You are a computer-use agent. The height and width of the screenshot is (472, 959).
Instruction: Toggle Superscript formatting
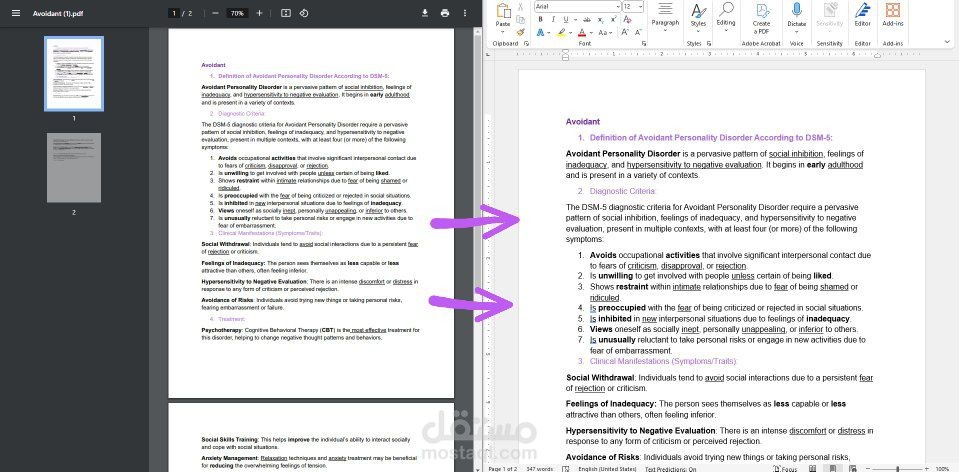613,19
